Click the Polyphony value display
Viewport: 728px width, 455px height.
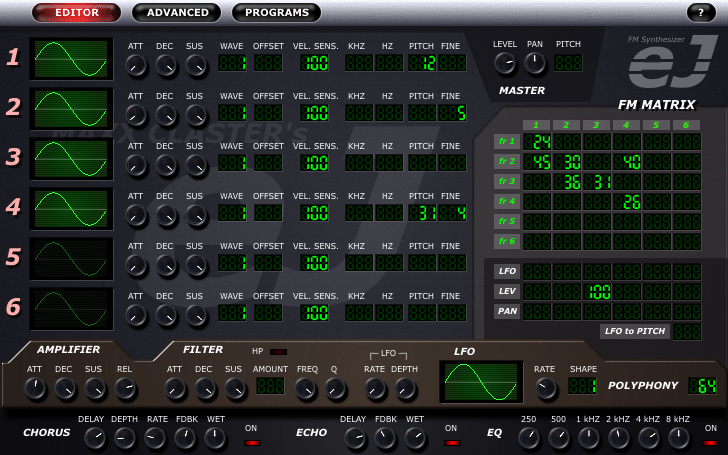click(702, 386)
